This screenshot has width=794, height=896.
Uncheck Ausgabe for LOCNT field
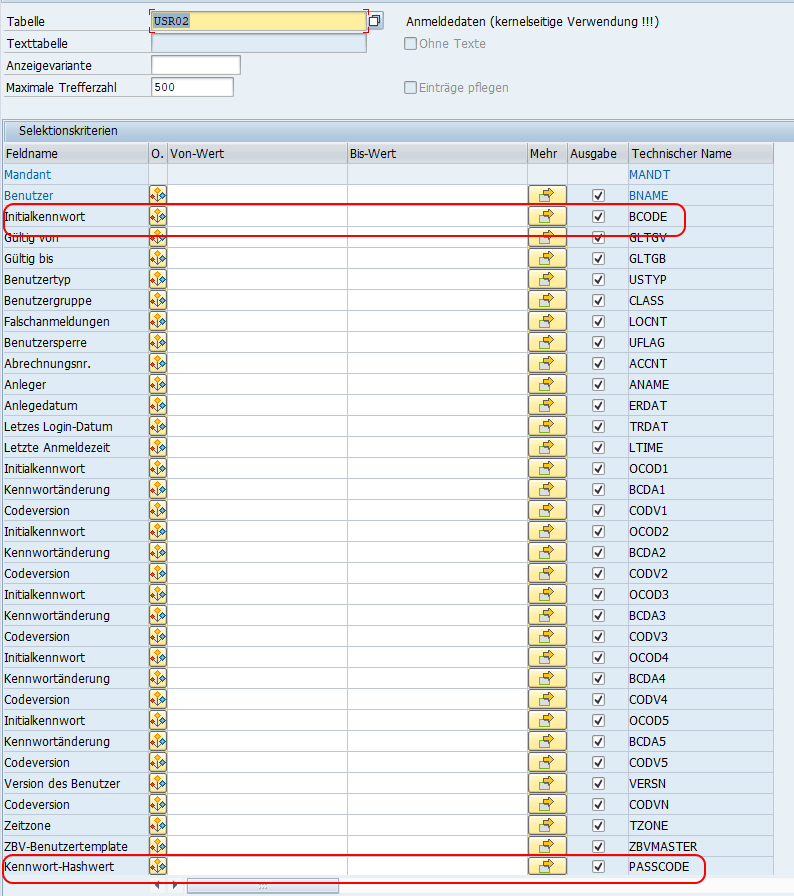598,322
